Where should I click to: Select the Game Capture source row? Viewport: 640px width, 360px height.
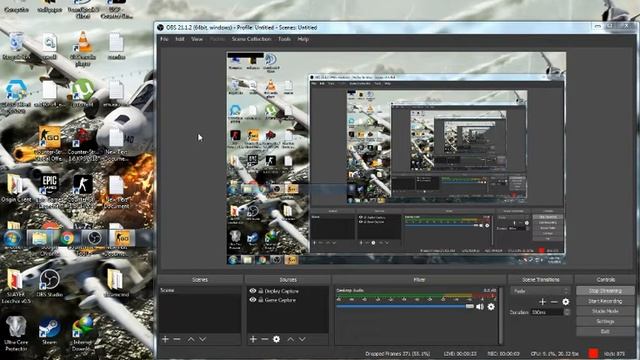pyautogui.click(x=288, y=300)
